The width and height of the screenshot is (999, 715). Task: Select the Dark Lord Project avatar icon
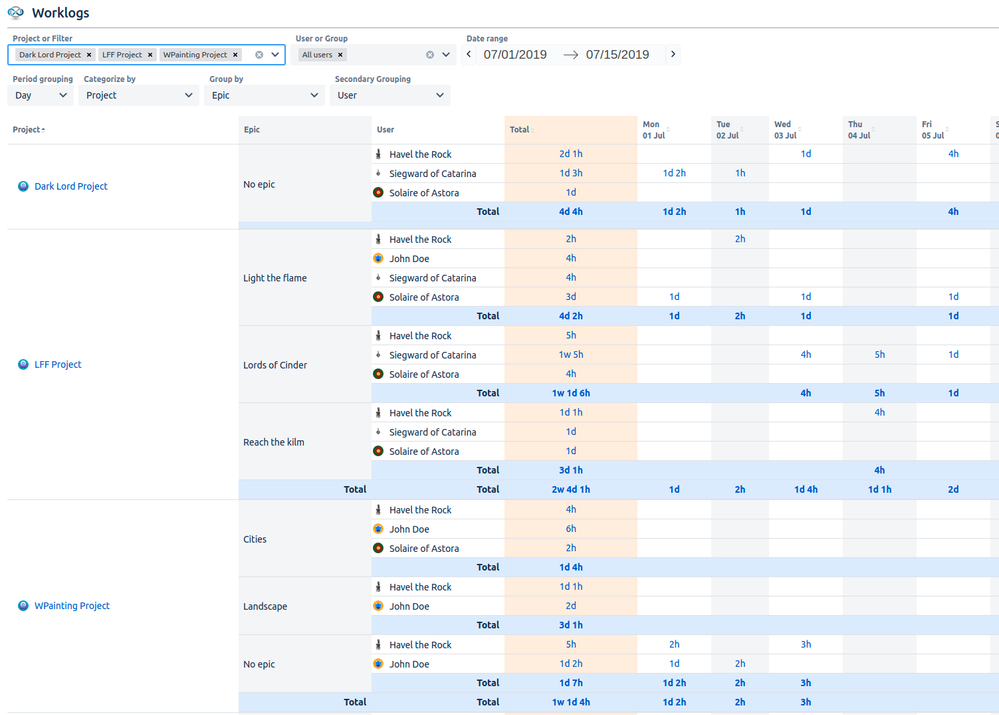(x=23, y=186)
